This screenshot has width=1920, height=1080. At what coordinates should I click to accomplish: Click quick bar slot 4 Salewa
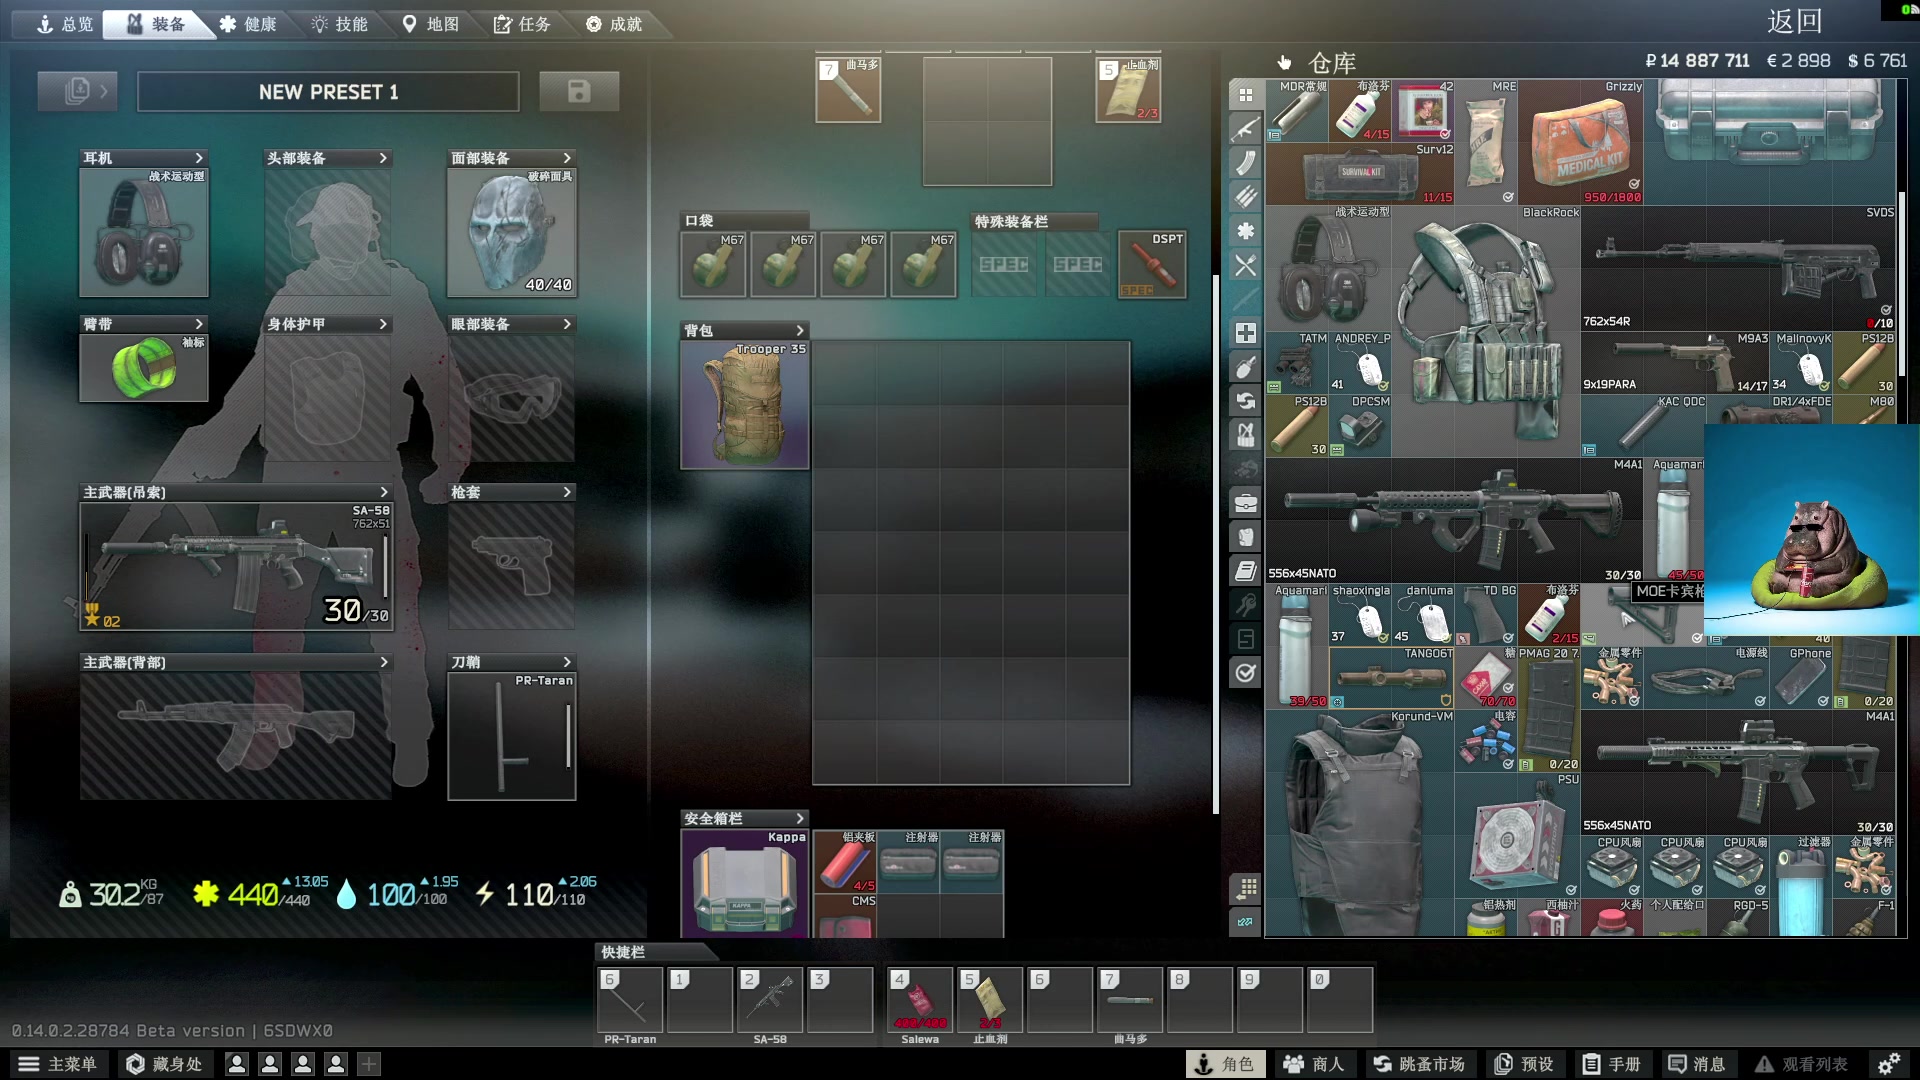919,1000
